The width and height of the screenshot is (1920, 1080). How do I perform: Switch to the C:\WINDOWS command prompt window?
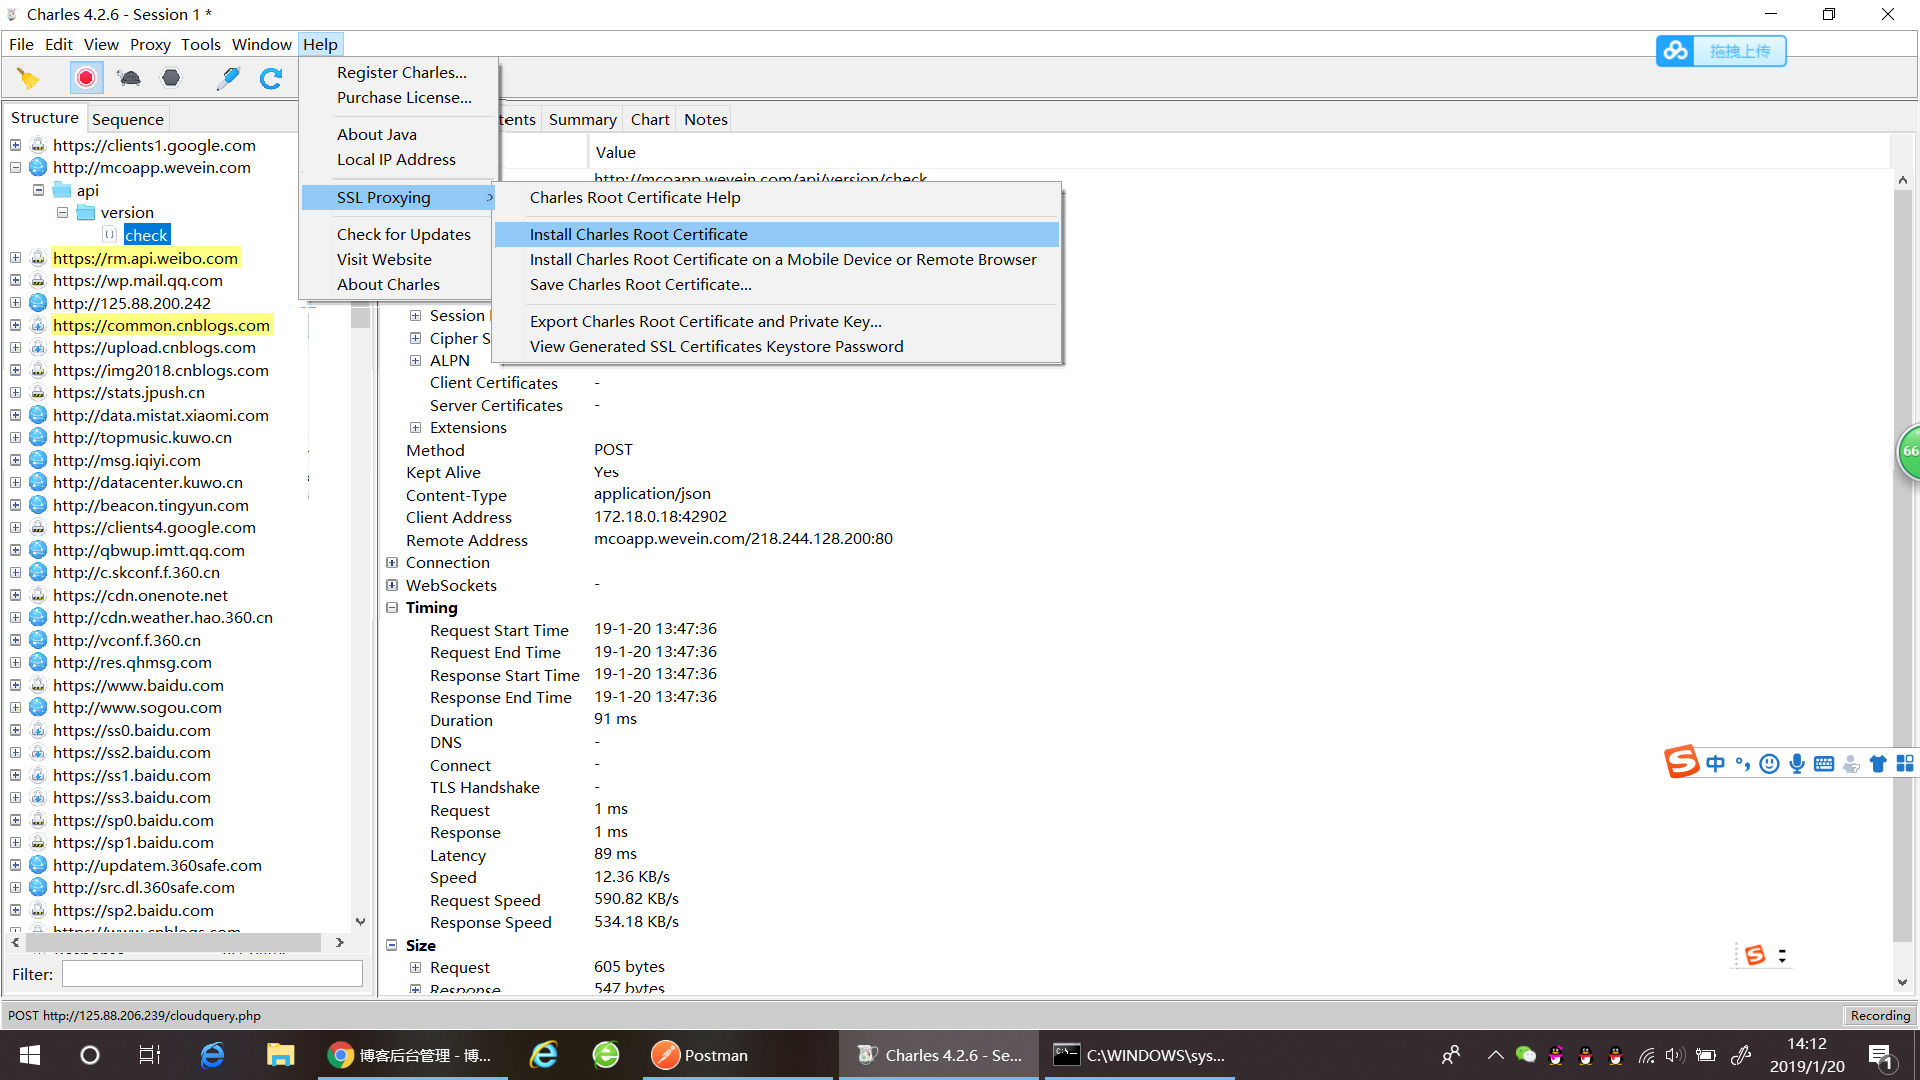(1140, 1055)
